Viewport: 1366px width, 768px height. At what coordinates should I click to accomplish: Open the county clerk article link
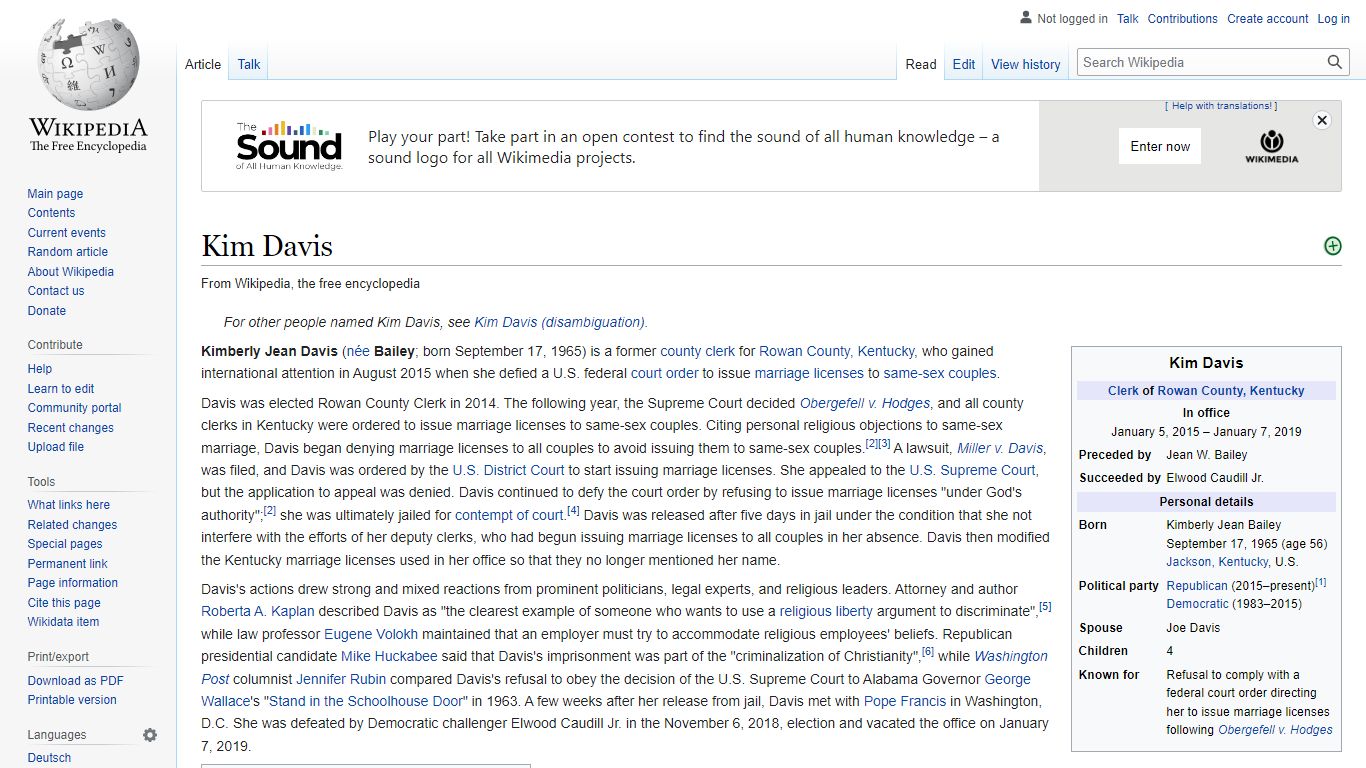tap(698, 351)
